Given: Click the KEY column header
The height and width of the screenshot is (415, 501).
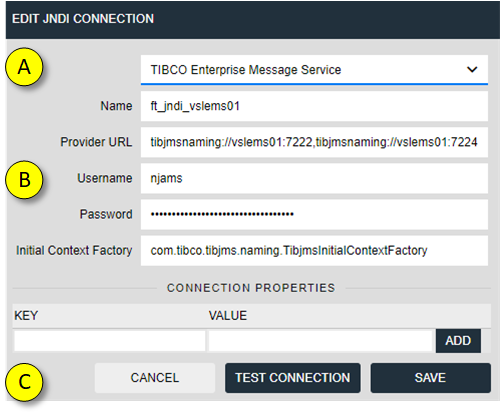Looking at the screenshot, I should [x=26, y=315].
